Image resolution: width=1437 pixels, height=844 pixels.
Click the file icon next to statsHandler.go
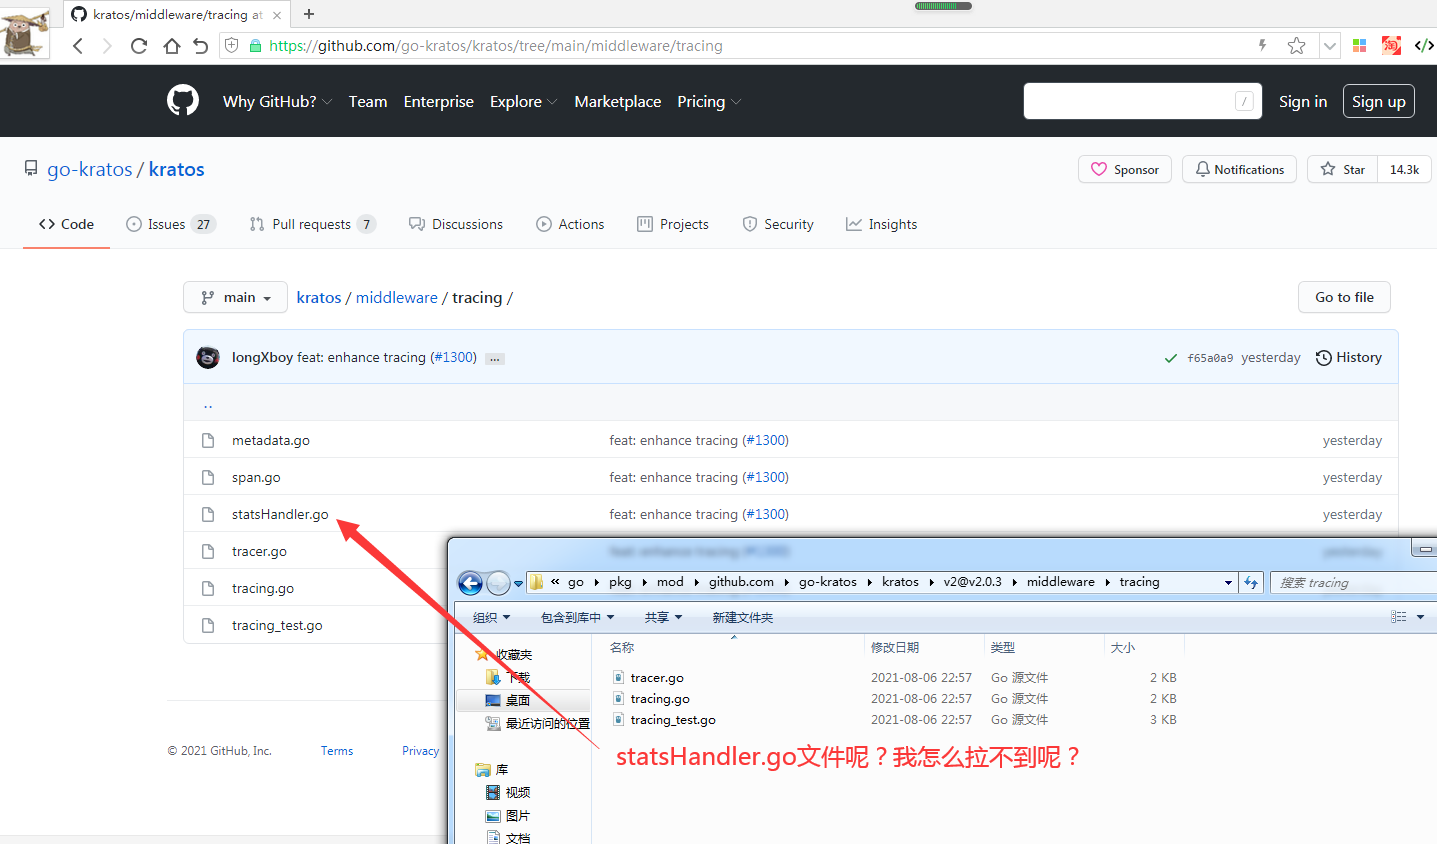[x=208, y=514]
